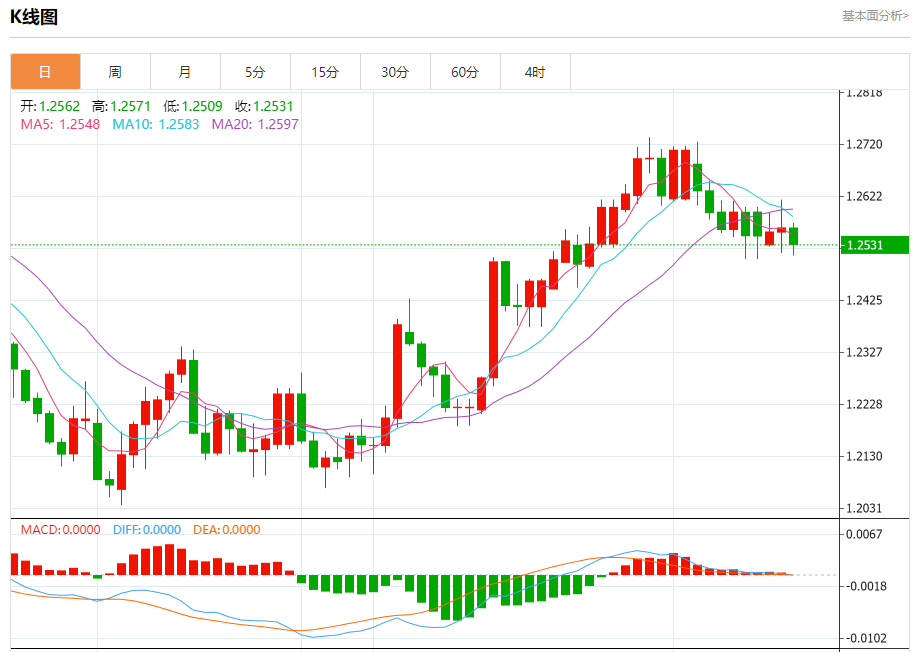Select the 日 daily chart tab
The image size is (917, 652).
pos(45,72)
